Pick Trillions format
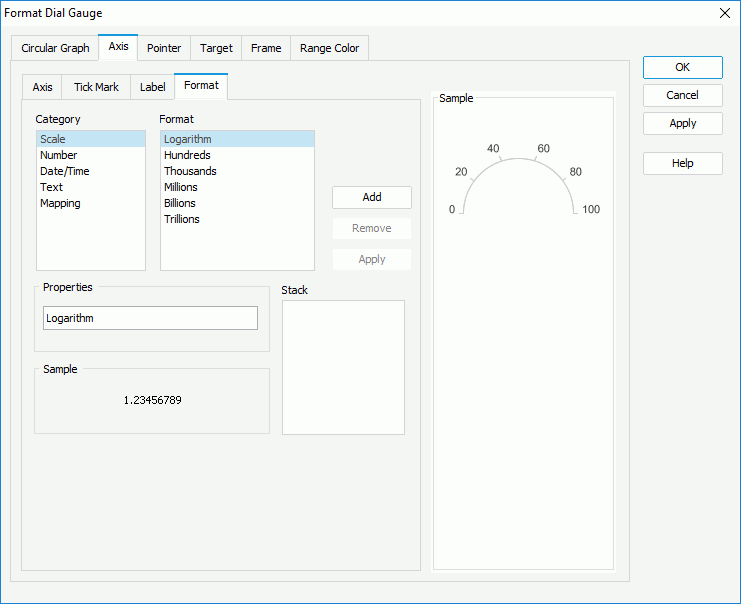741x604 pixels. (x=237, y=219)
